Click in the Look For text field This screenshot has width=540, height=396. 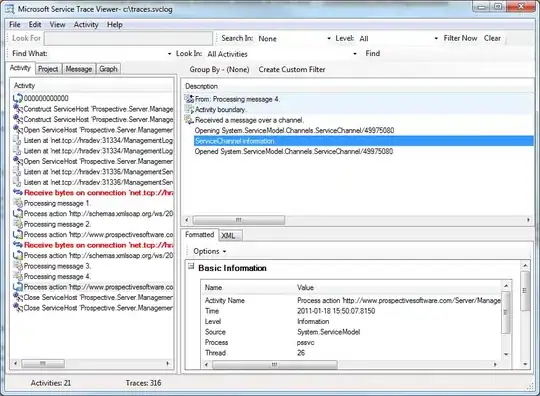pyautogui.click(x=128, y=39)
